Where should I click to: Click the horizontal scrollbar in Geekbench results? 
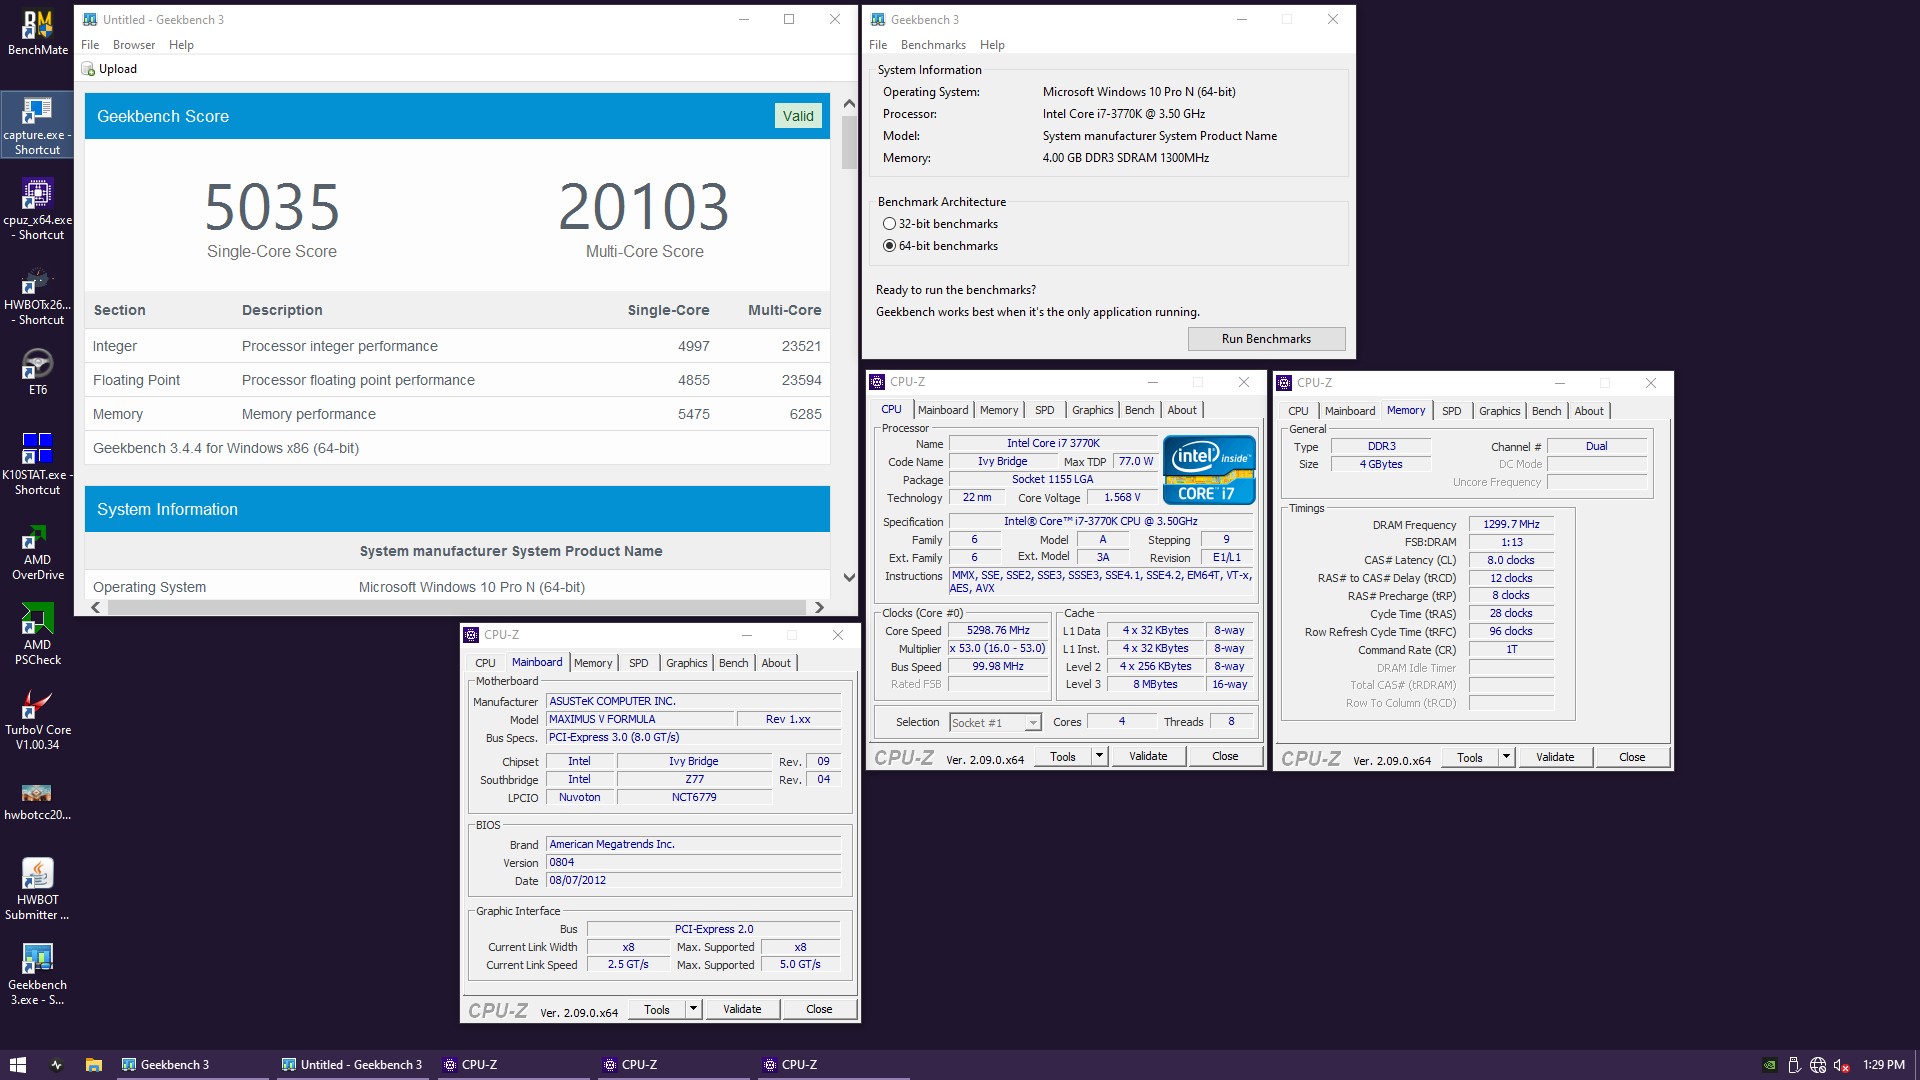click(456, 607)
